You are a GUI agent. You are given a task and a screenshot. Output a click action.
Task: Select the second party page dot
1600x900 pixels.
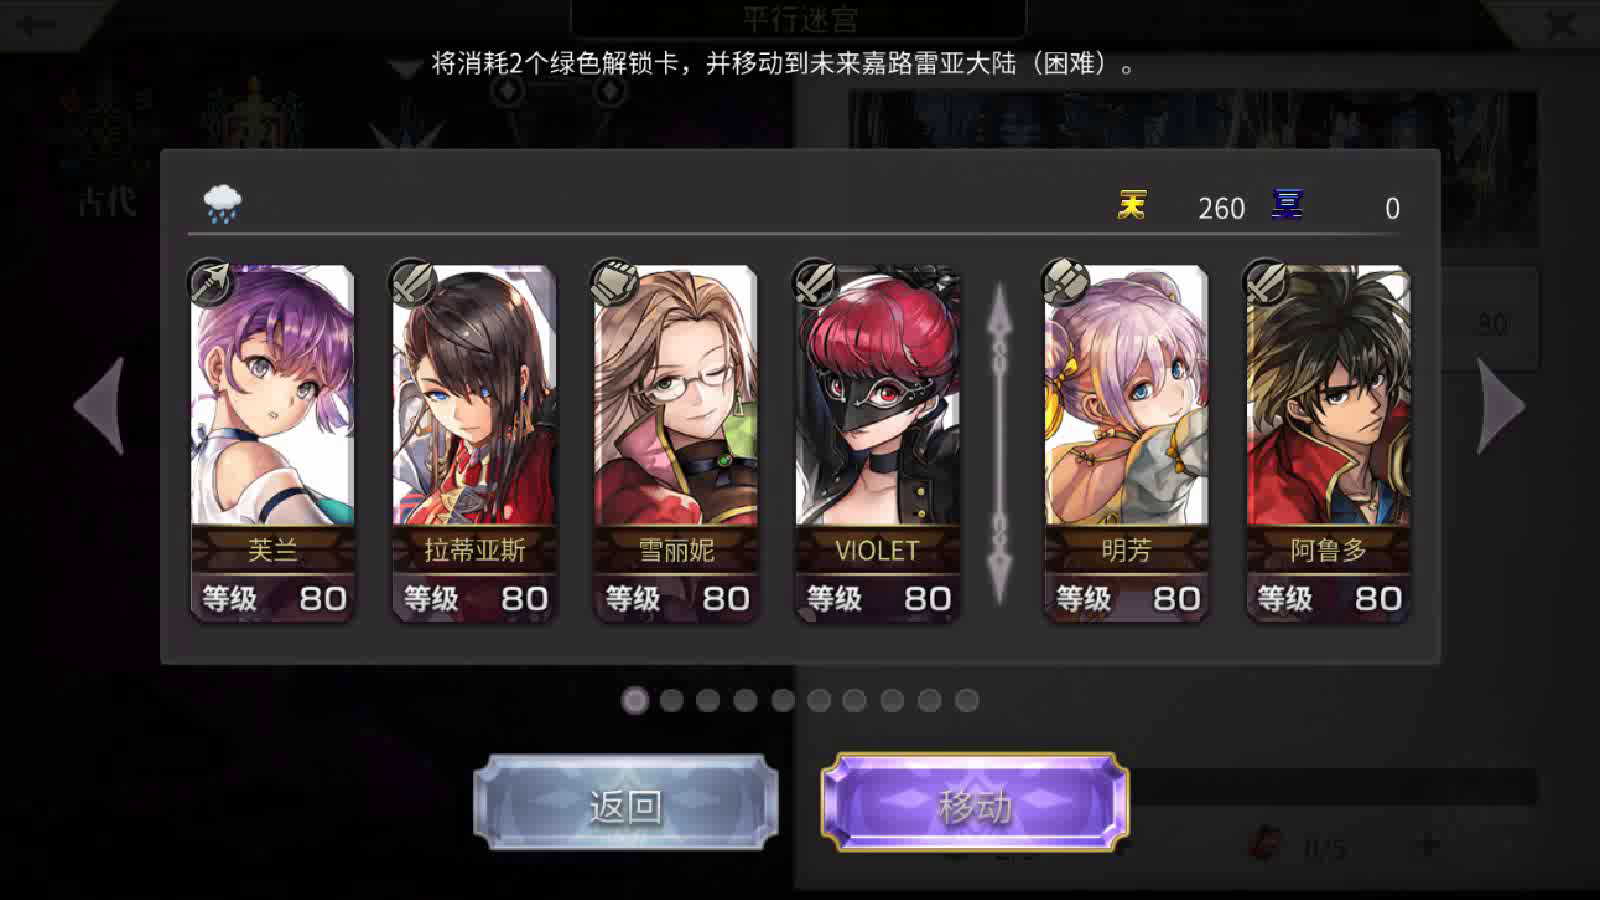pyautogui.click(x=672, y=700)
